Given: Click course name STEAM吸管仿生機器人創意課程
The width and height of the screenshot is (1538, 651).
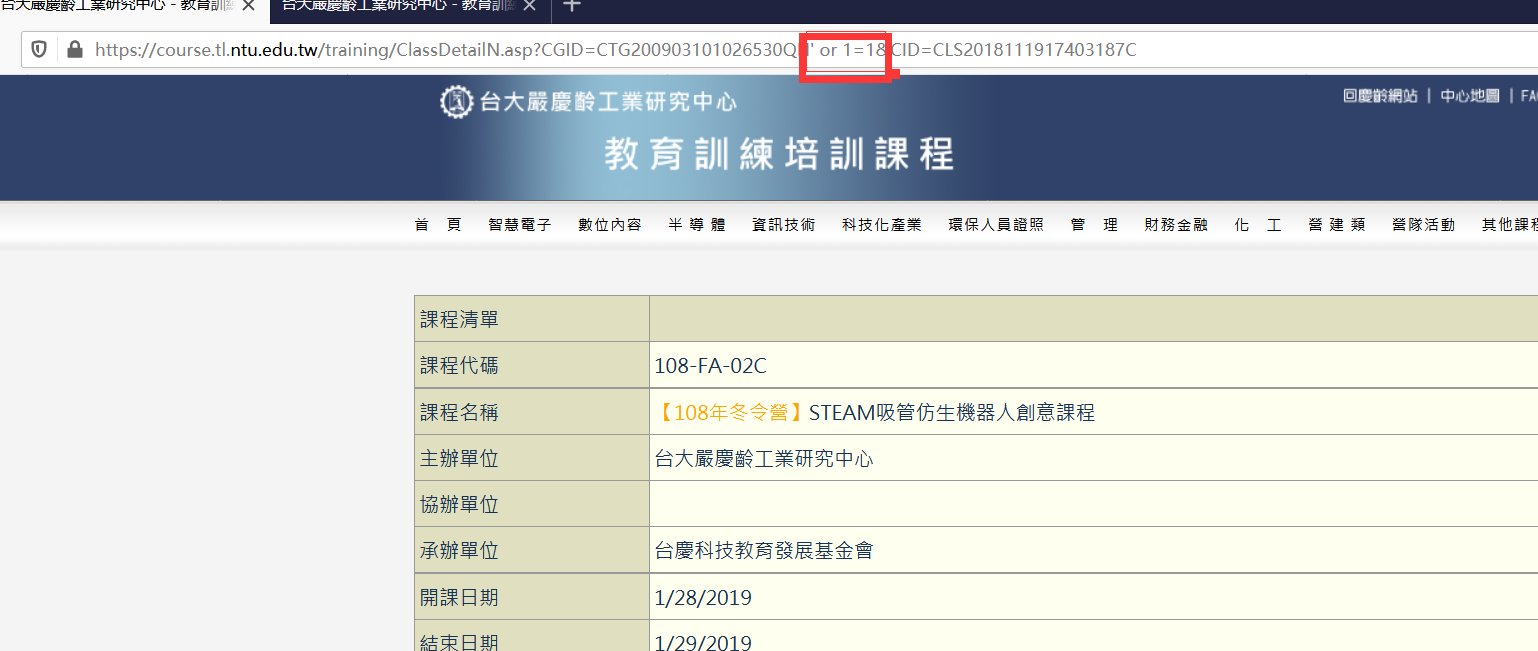Looking at the screenshot, I should [x=952, y=412].
